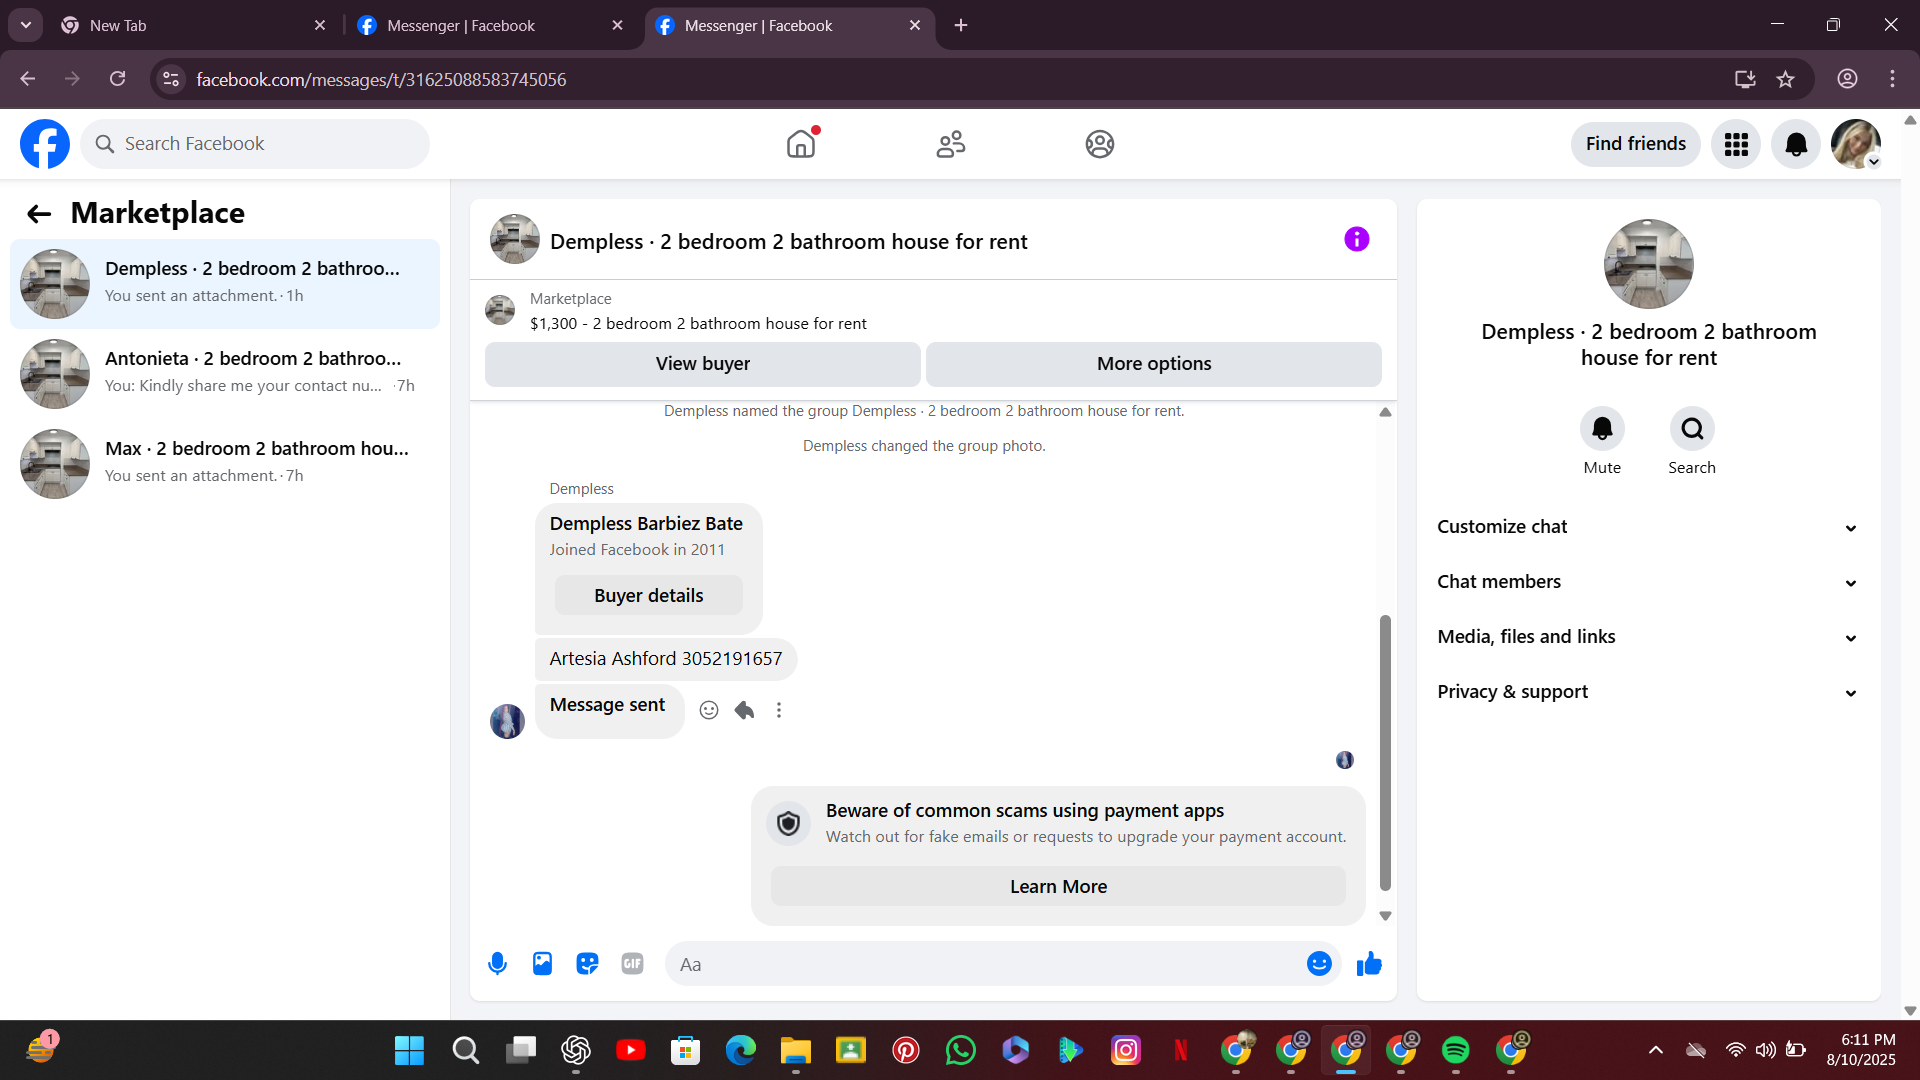Switch to the first Messenger tab
The height and width of the screenshot is (1080, 1920).
coord(460,25)
